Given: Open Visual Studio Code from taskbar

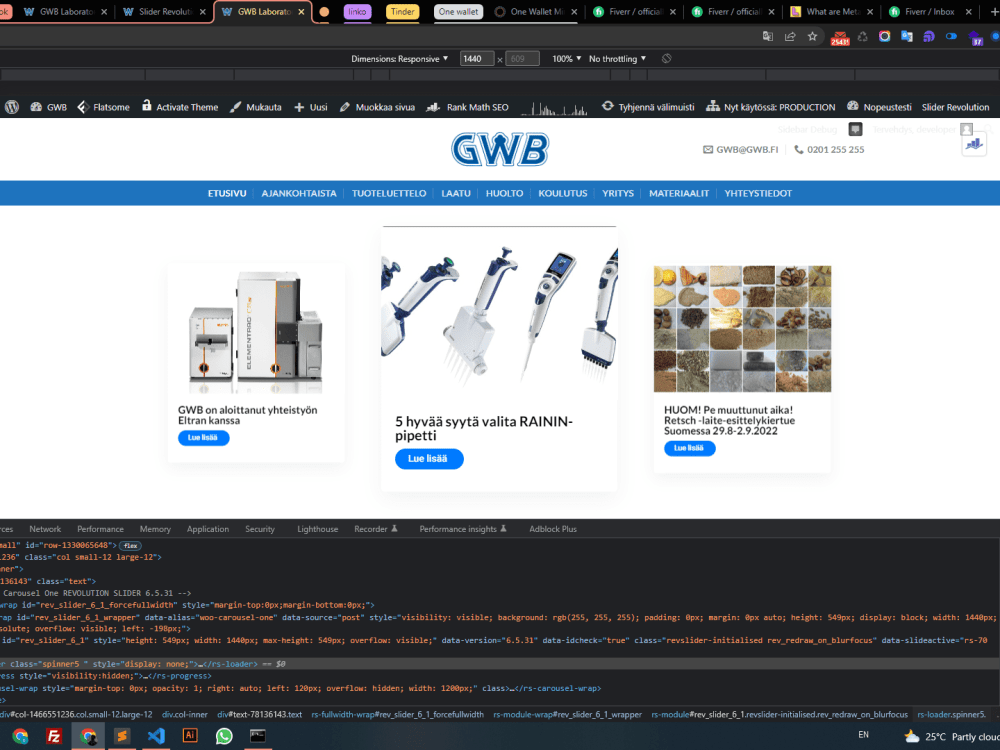Looking at the screenshot, I should click(x=156, y=736).
